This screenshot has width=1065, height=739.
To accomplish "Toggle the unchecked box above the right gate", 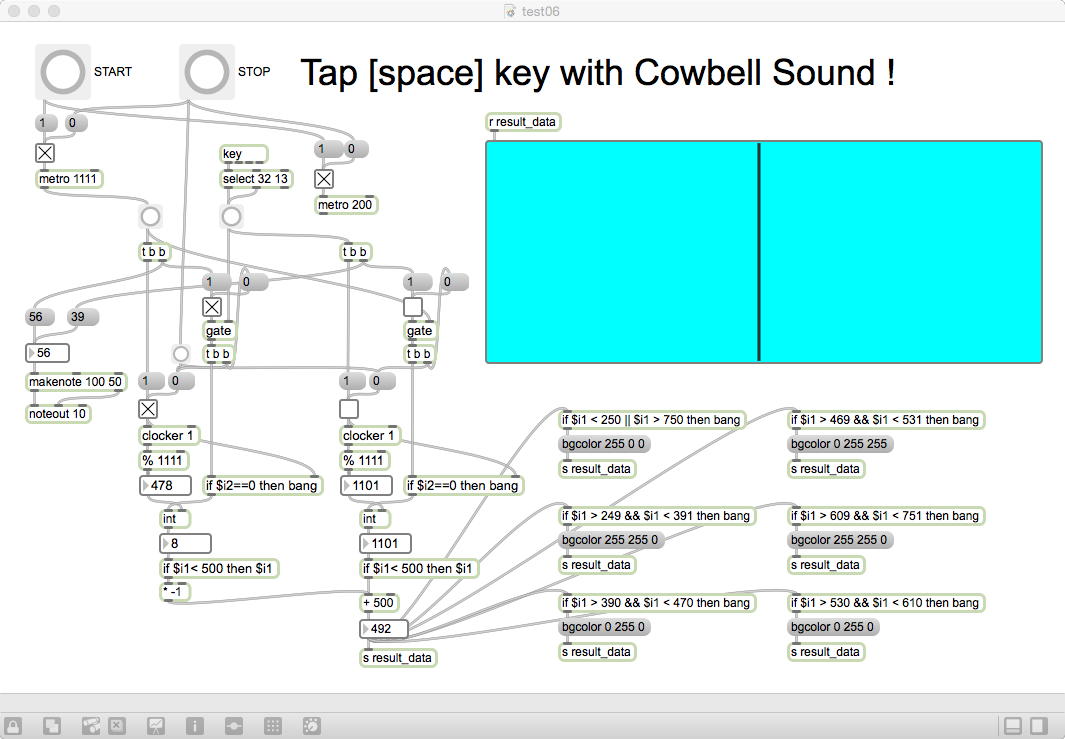I will point(413,307).
